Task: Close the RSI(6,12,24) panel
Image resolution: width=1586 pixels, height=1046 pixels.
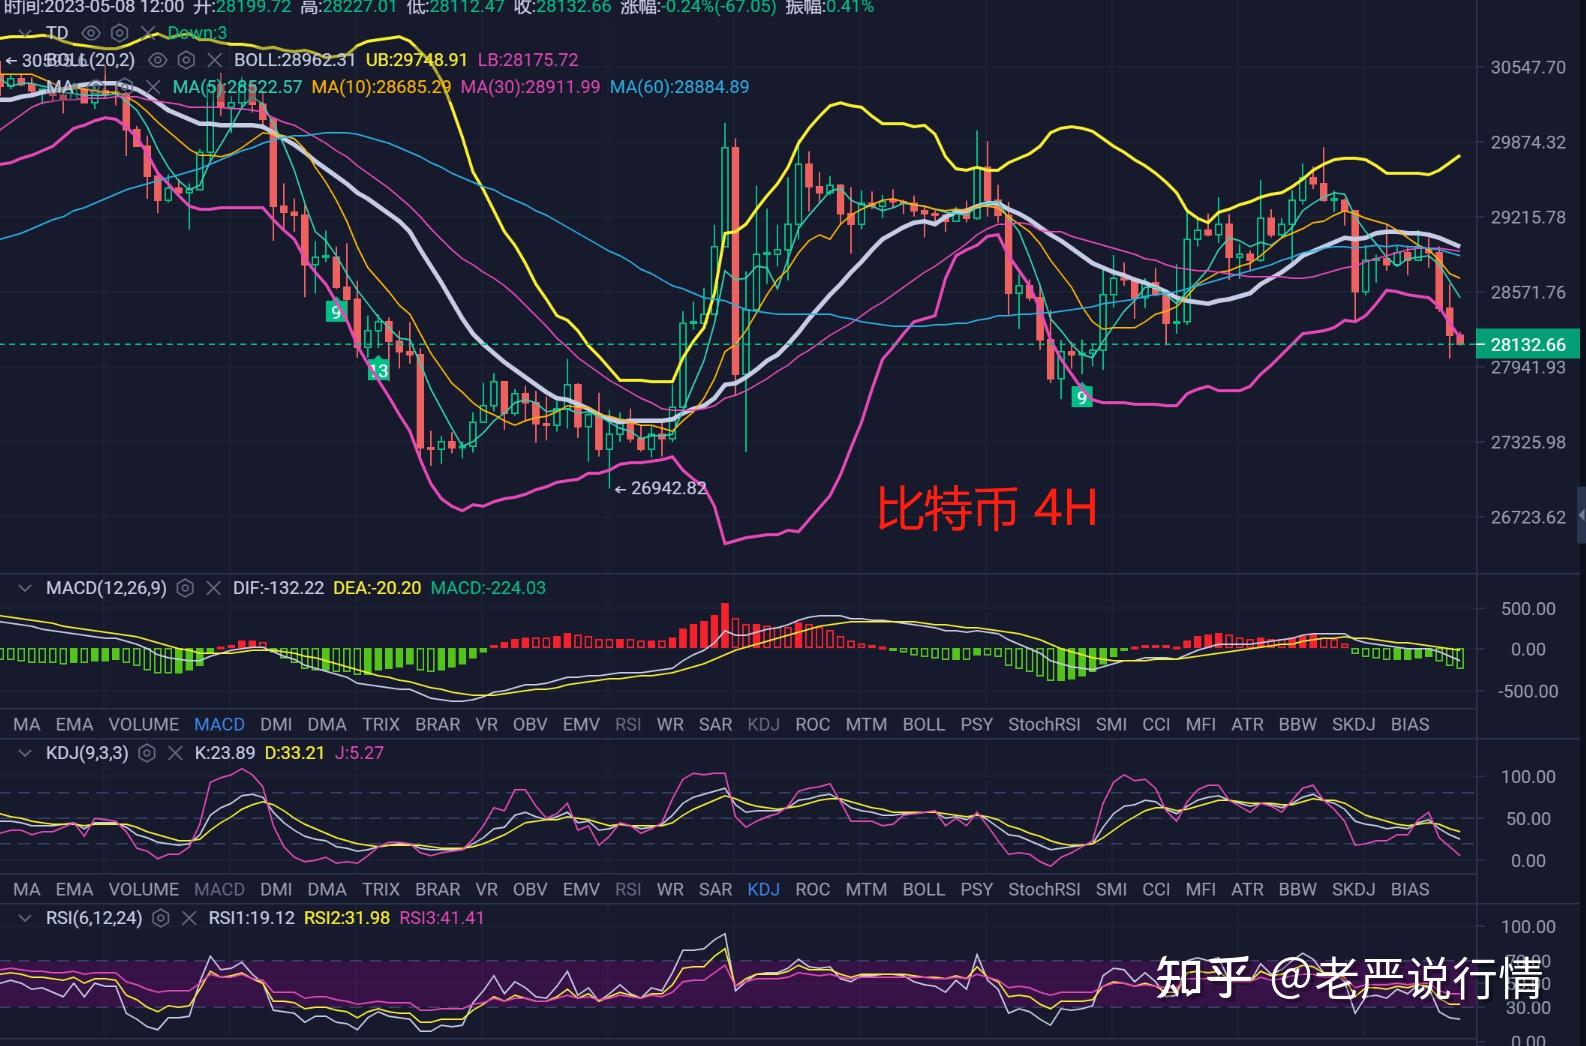Action: coord(189,918)
